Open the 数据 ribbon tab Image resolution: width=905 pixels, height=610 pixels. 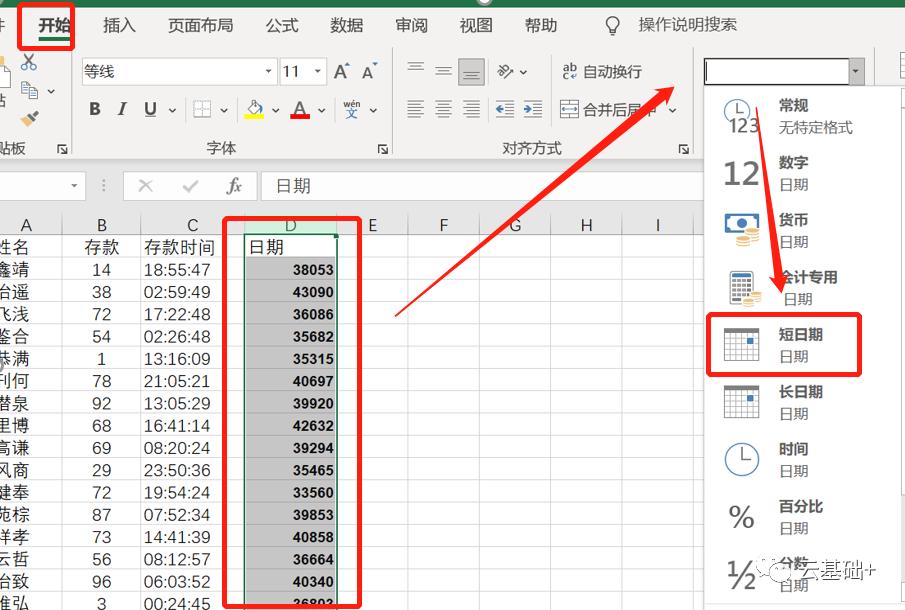coord(346,27)
